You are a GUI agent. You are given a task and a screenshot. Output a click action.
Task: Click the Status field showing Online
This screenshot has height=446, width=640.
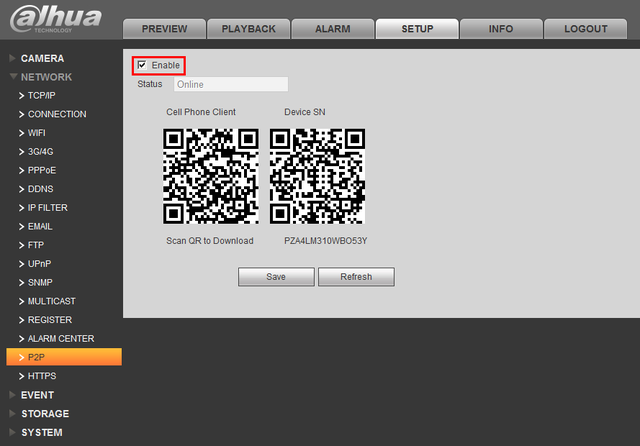231,84
